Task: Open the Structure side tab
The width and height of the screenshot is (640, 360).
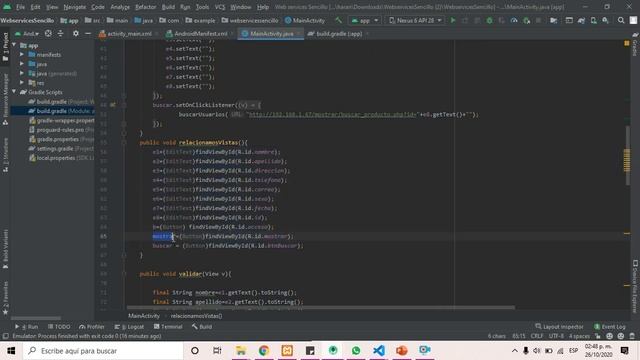Action: point(5,155)
